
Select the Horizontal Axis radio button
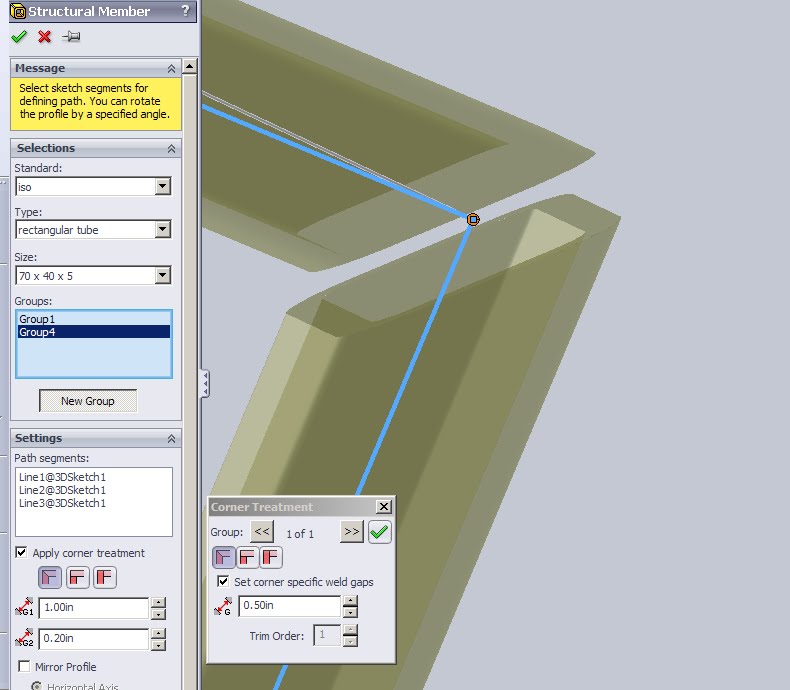pyautogui.click(x=36, y=686)
